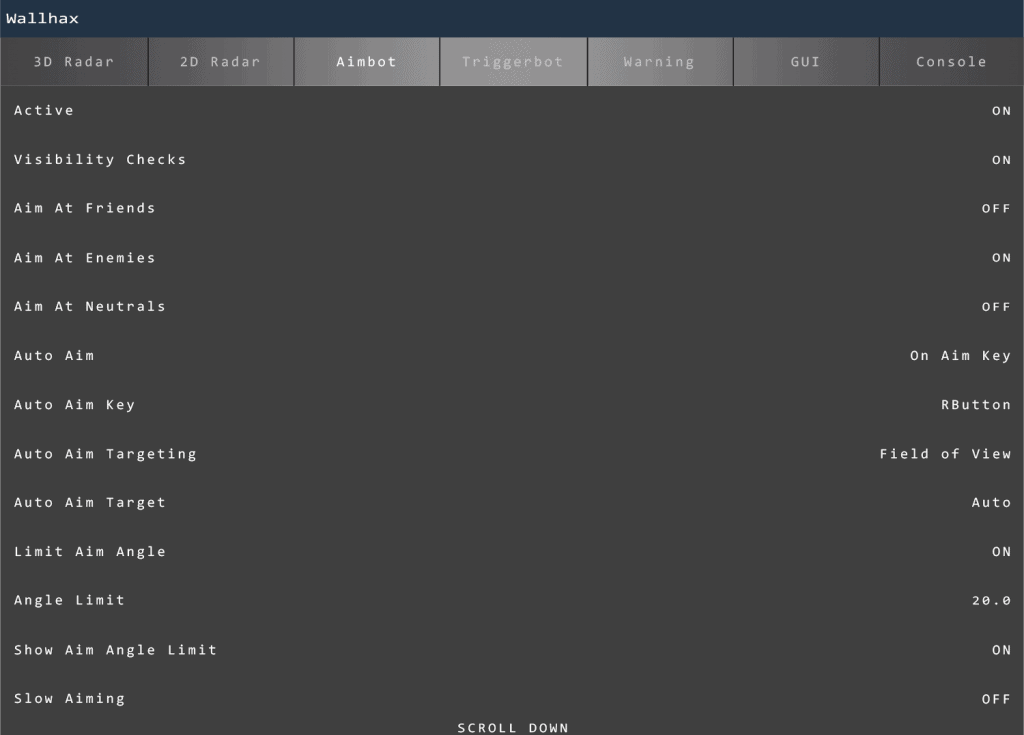Image resolution: width=1024 pixels, height=735 pixels.
Task: Toggle Aim At Neutrals OFF value
Action: (x=996, y=307)
